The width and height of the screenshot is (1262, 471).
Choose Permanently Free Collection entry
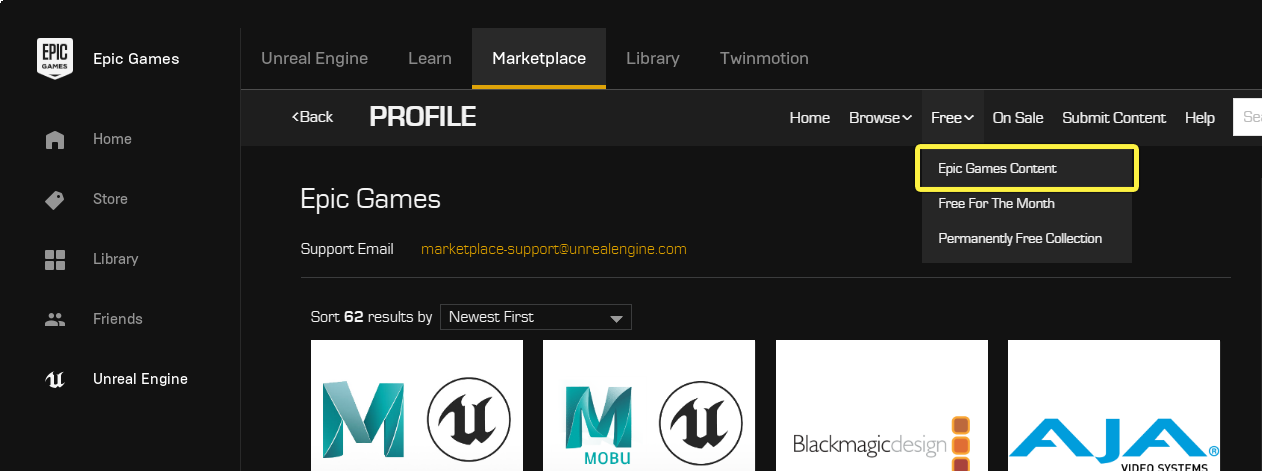(x=1027, y=238)
